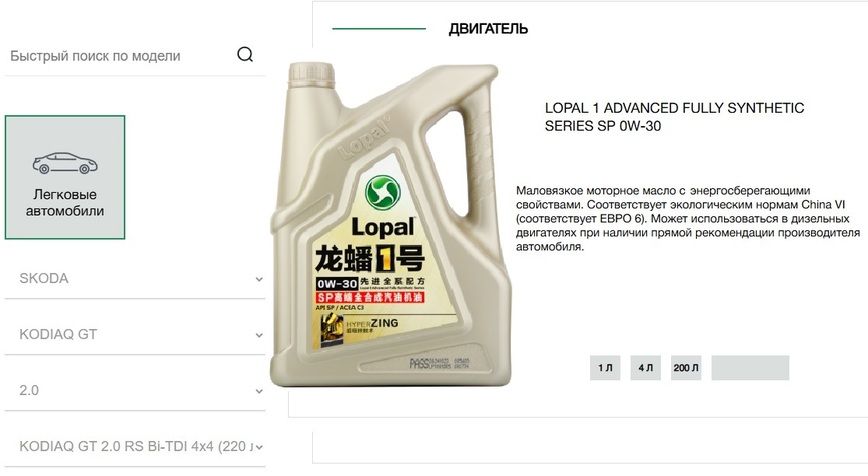
Task: Click the Lopal oil canister product image
Action: tap(390, 224)
